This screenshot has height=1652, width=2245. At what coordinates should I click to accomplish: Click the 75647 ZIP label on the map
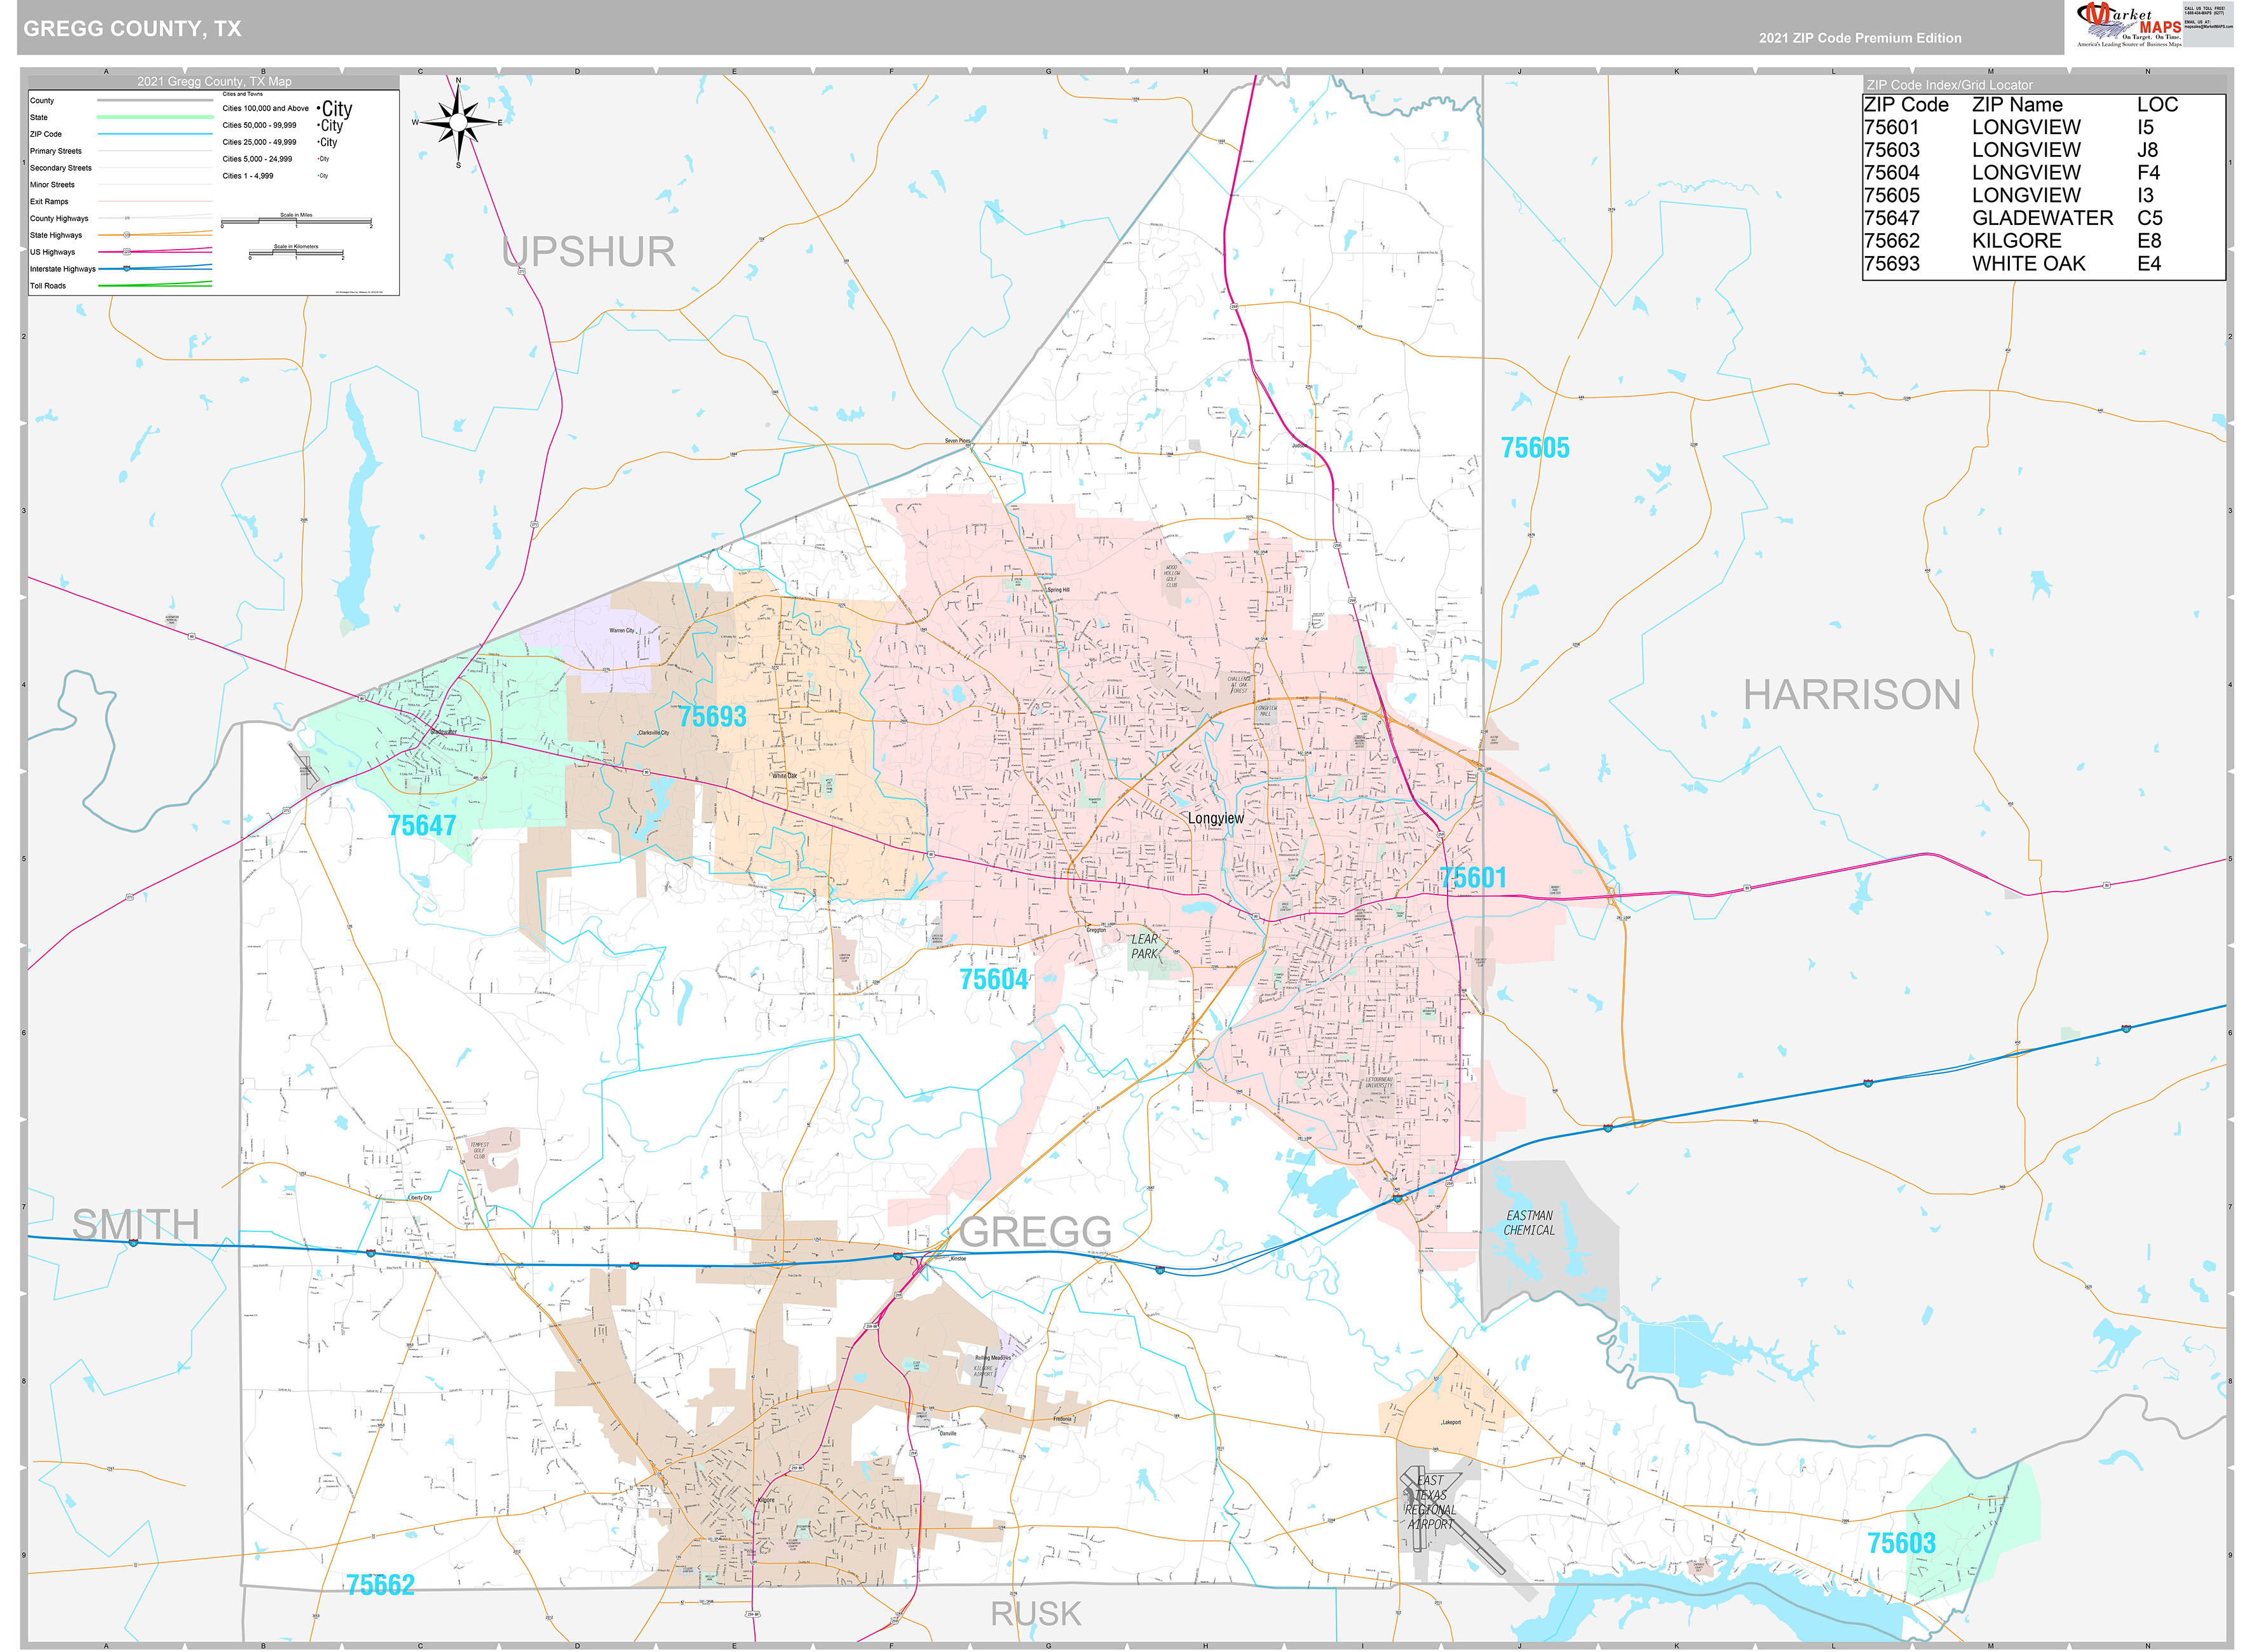coord(422,825)
